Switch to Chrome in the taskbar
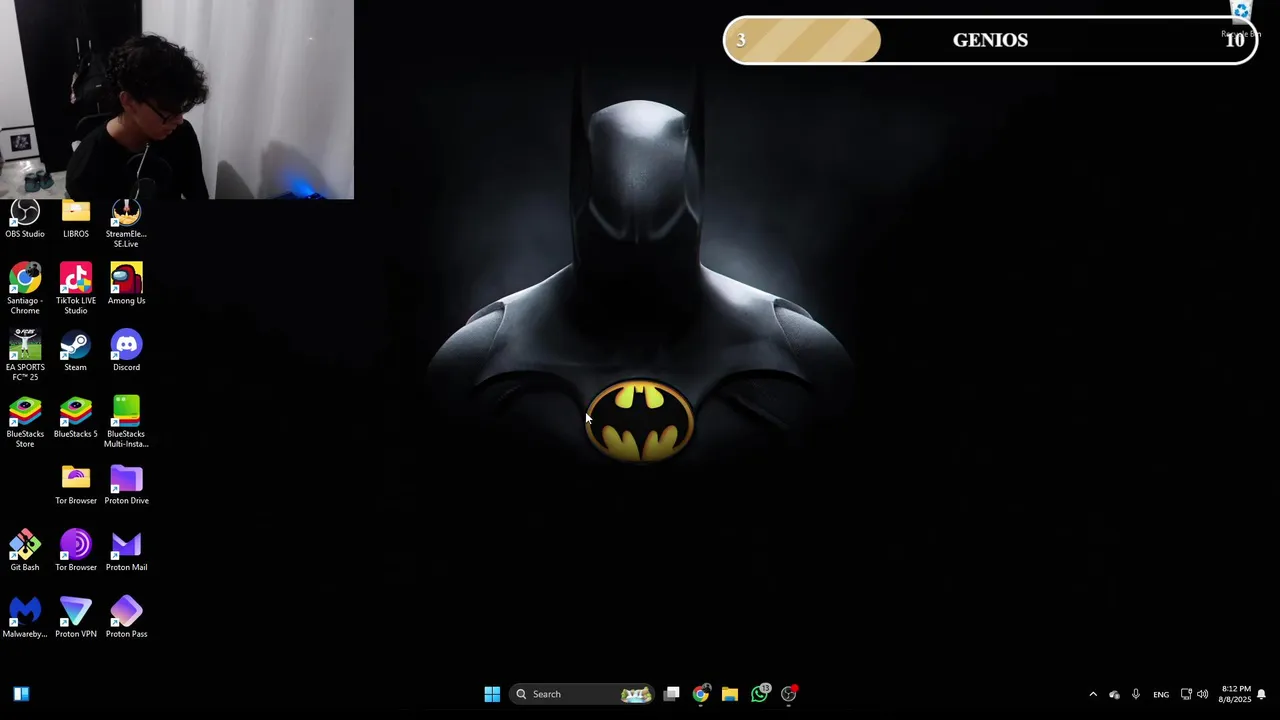The width and height of the screenshot is (1280, 720). (701, 694)
